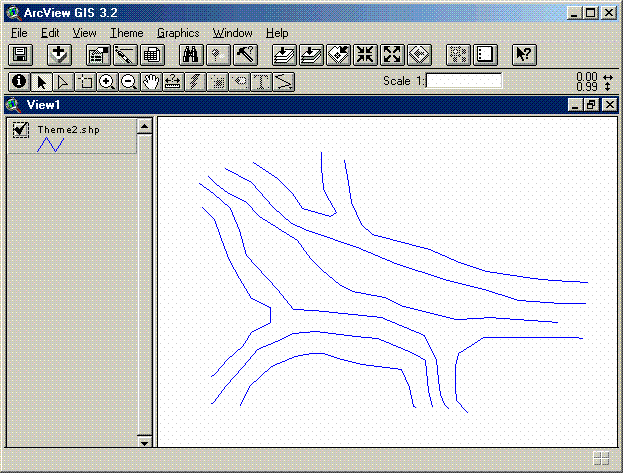
Task: Open the Query Builder hammer icon
Action: [x=245, y=55]
